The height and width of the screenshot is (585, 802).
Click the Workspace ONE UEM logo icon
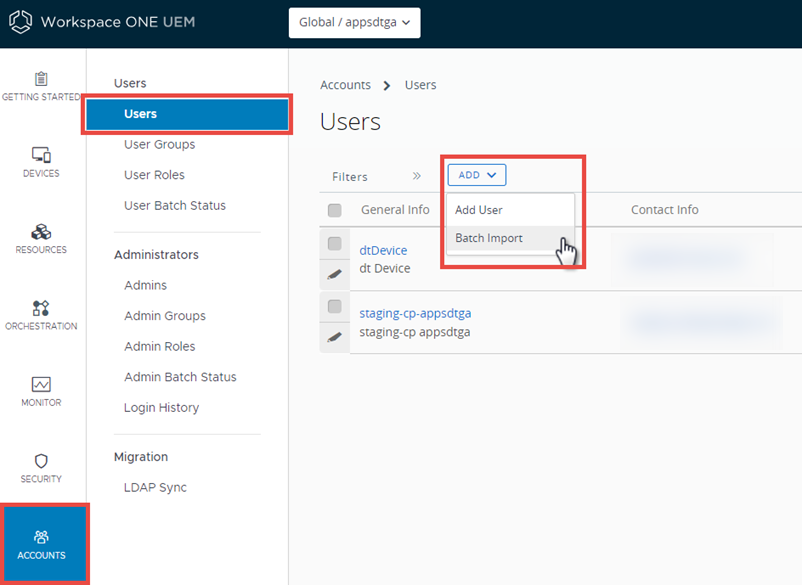click(x=20, y=22)
